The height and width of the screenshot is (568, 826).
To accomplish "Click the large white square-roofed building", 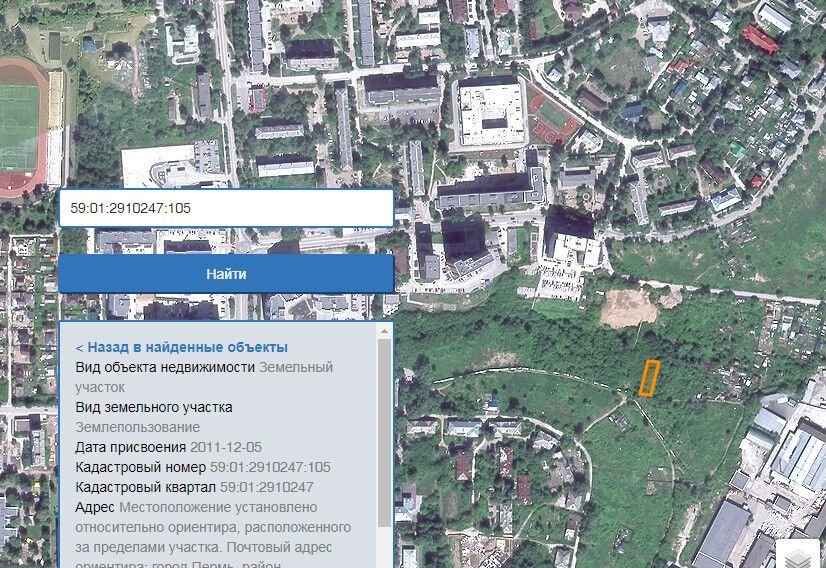I will [x=492, y=110].
